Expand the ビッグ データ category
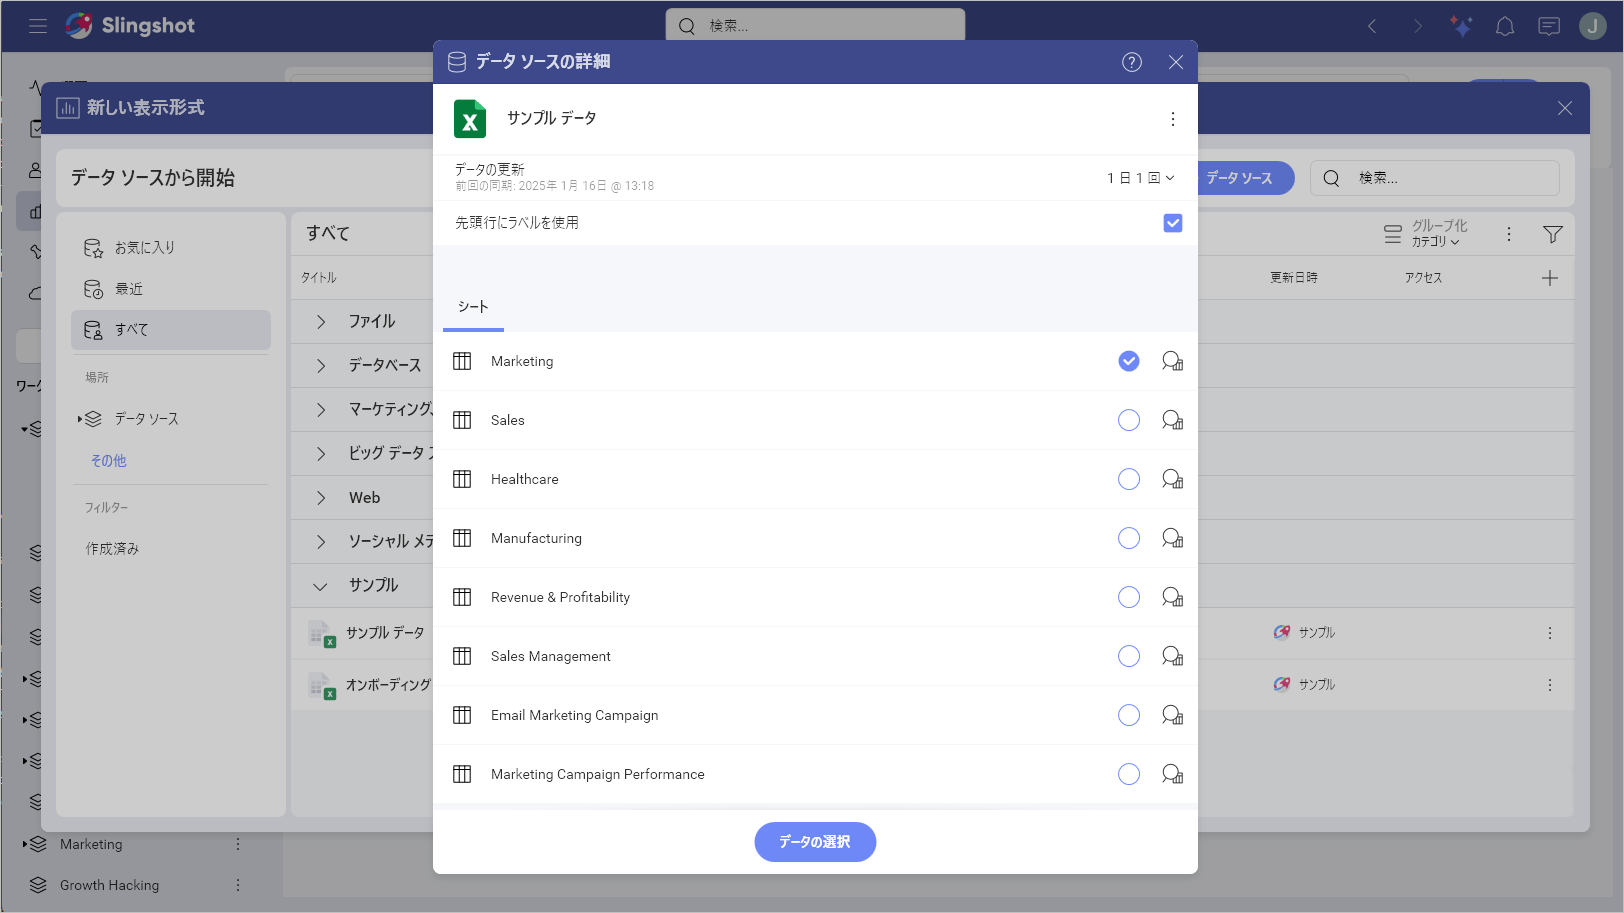 click(321, 453)
